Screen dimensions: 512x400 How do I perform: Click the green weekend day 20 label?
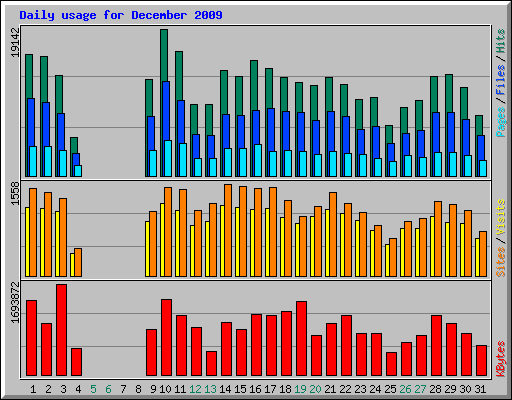pyautogui.click(x=315, y=389)
